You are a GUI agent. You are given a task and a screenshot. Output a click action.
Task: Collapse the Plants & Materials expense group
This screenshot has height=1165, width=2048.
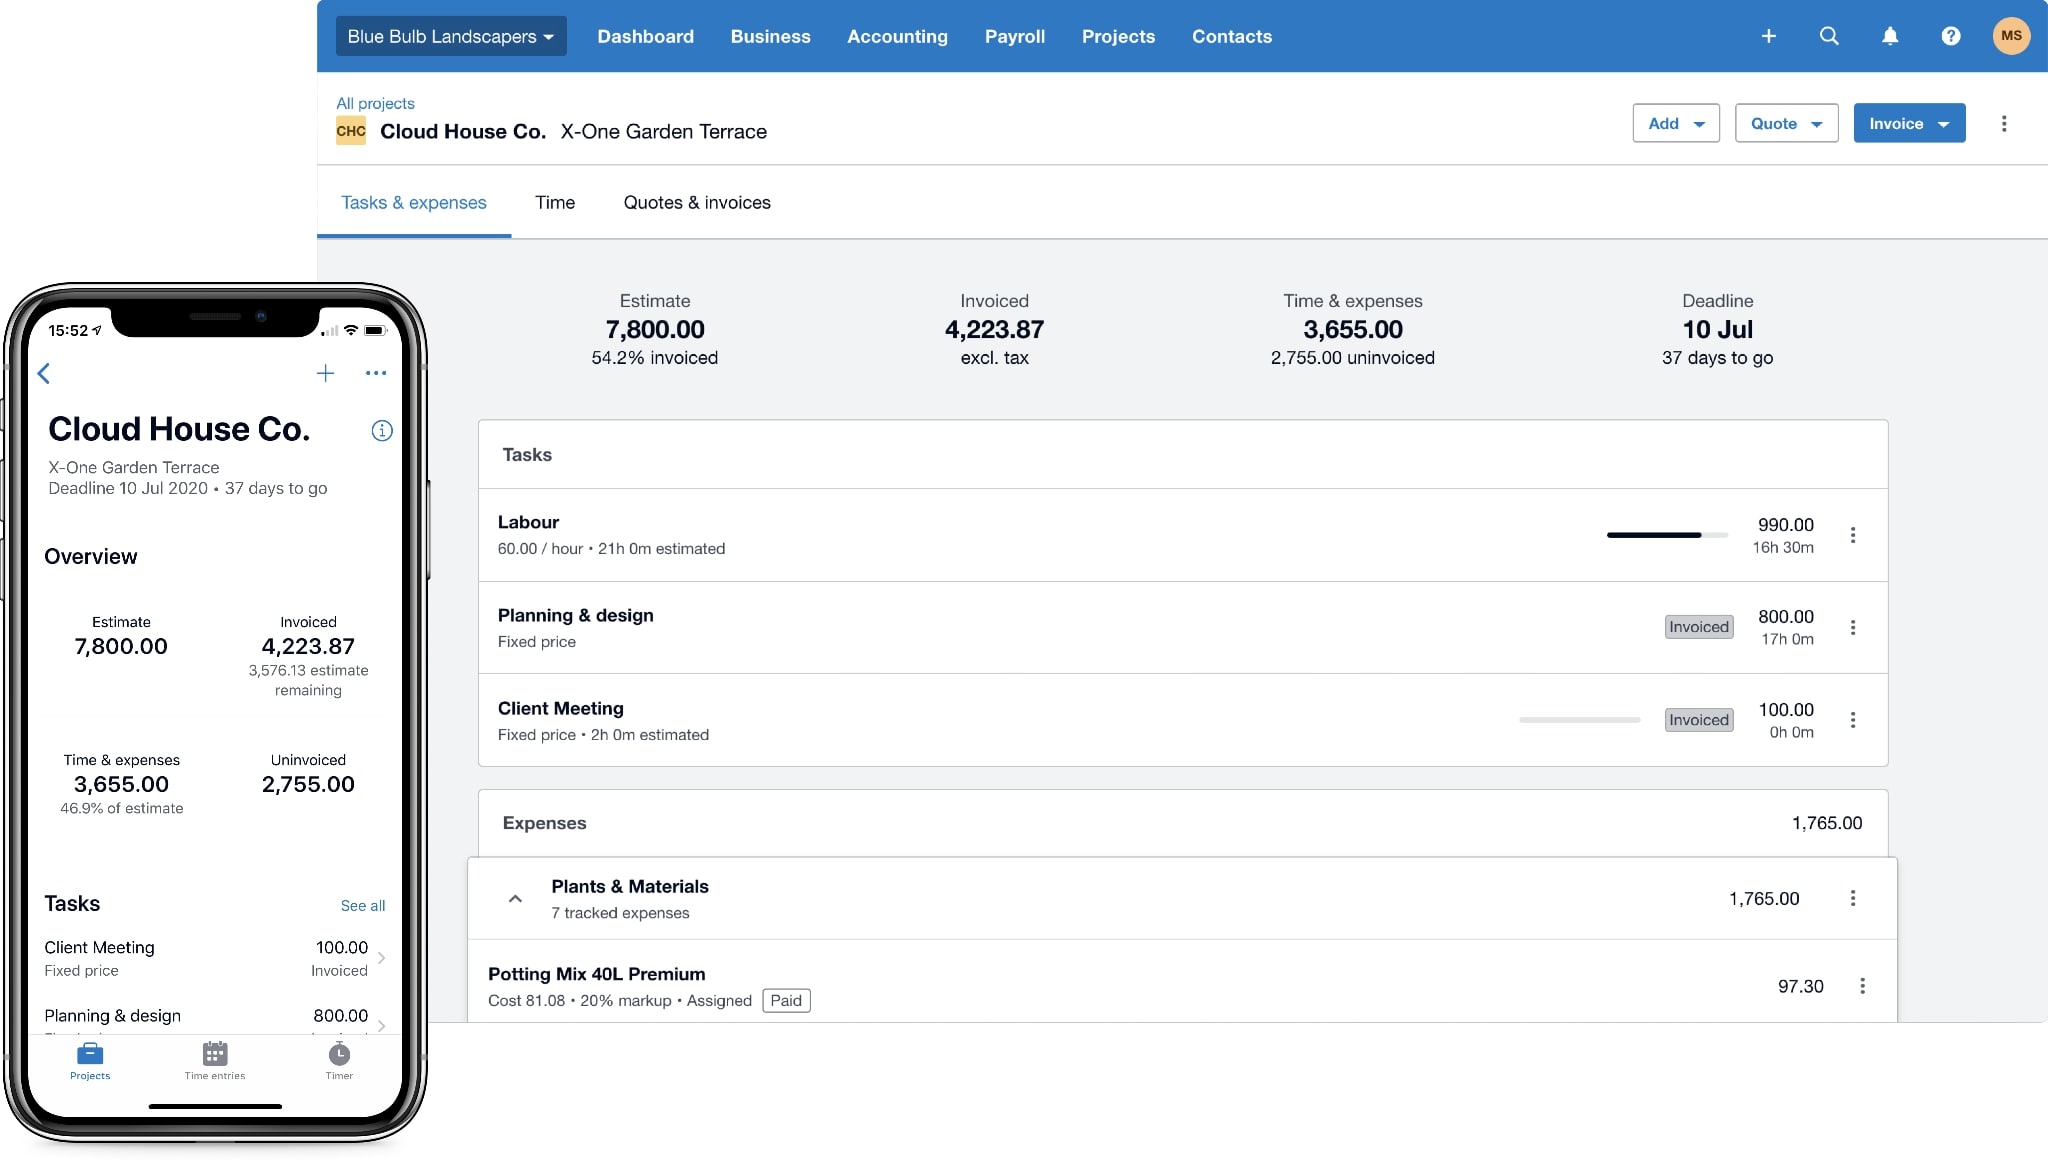(515, 898)
